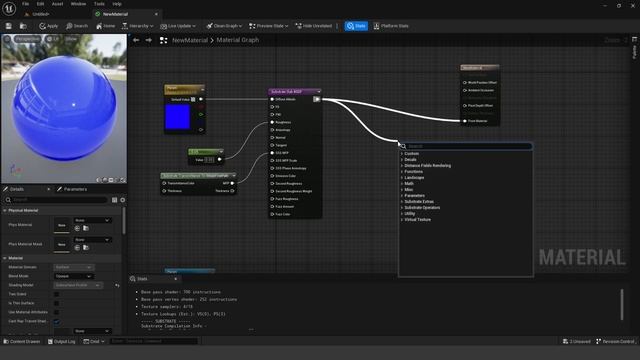Open the Live Update dropdown

pyautogui.click(x=178, y=26)
